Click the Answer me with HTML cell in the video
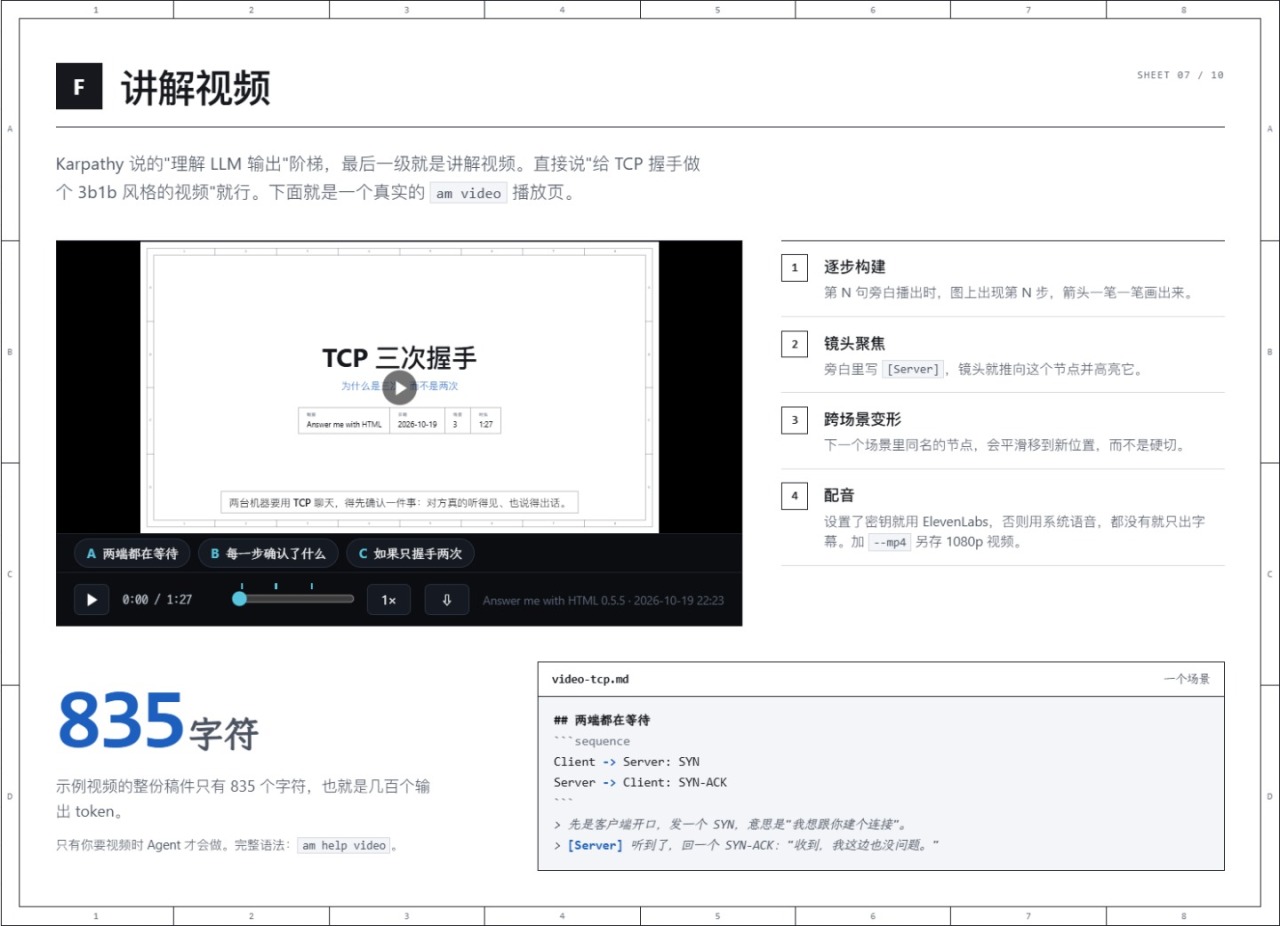 click(344, 421)
